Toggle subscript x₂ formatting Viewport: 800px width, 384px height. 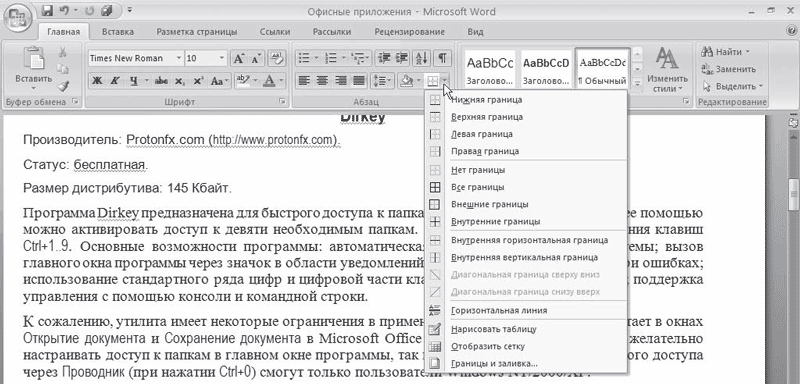[x=179, y=81]
